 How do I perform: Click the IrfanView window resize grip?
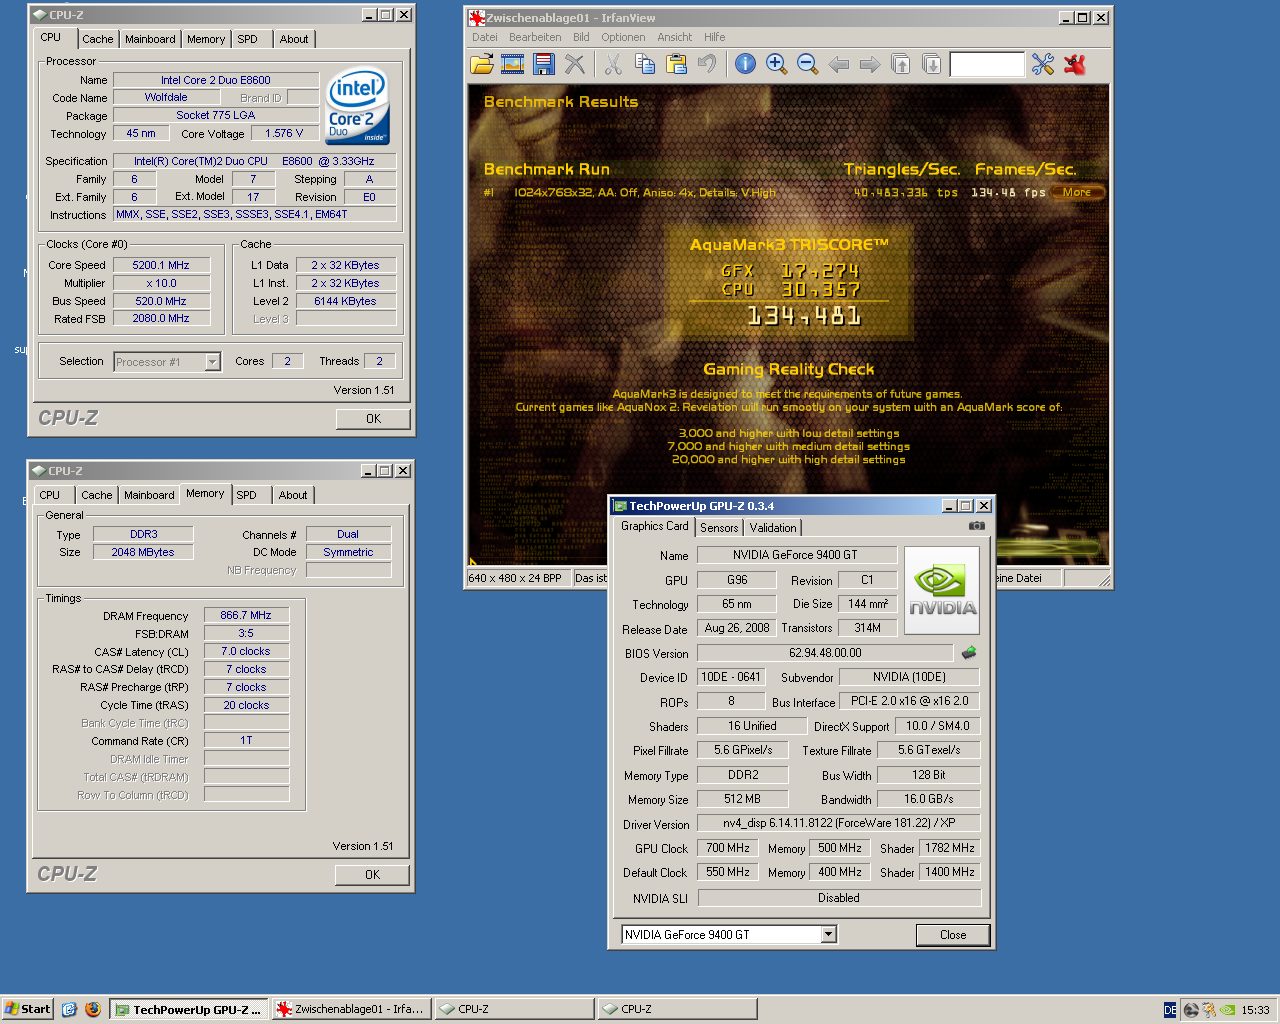(1104, 580)
